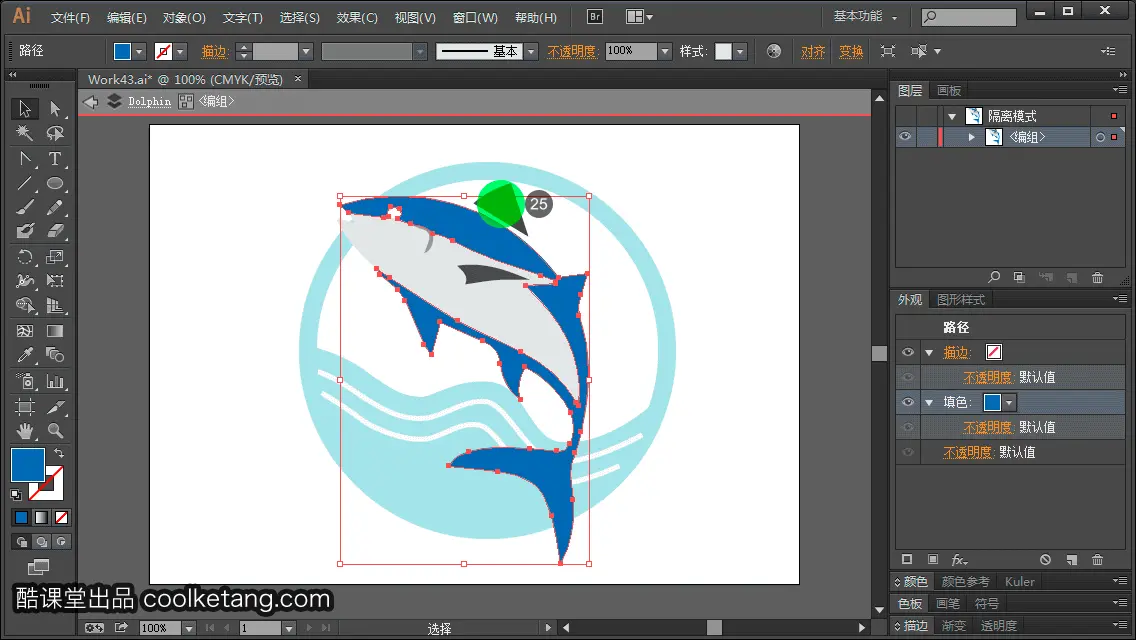Select the Free Transform tool

(x=55, y=281)
